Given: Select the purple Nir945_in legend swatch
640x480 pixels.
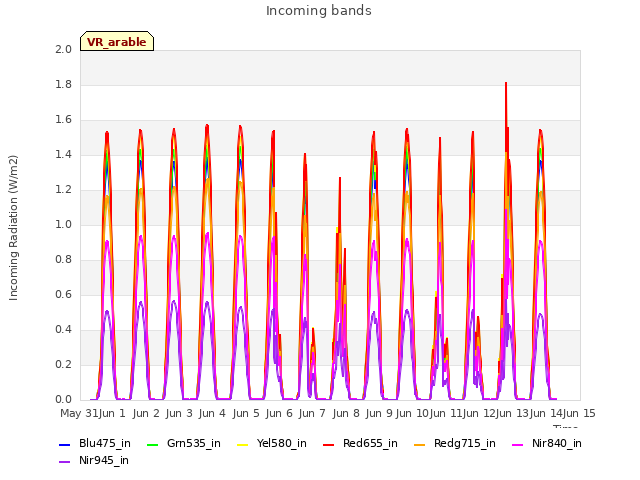Looking at the screenshot, I should click(64, 462).
